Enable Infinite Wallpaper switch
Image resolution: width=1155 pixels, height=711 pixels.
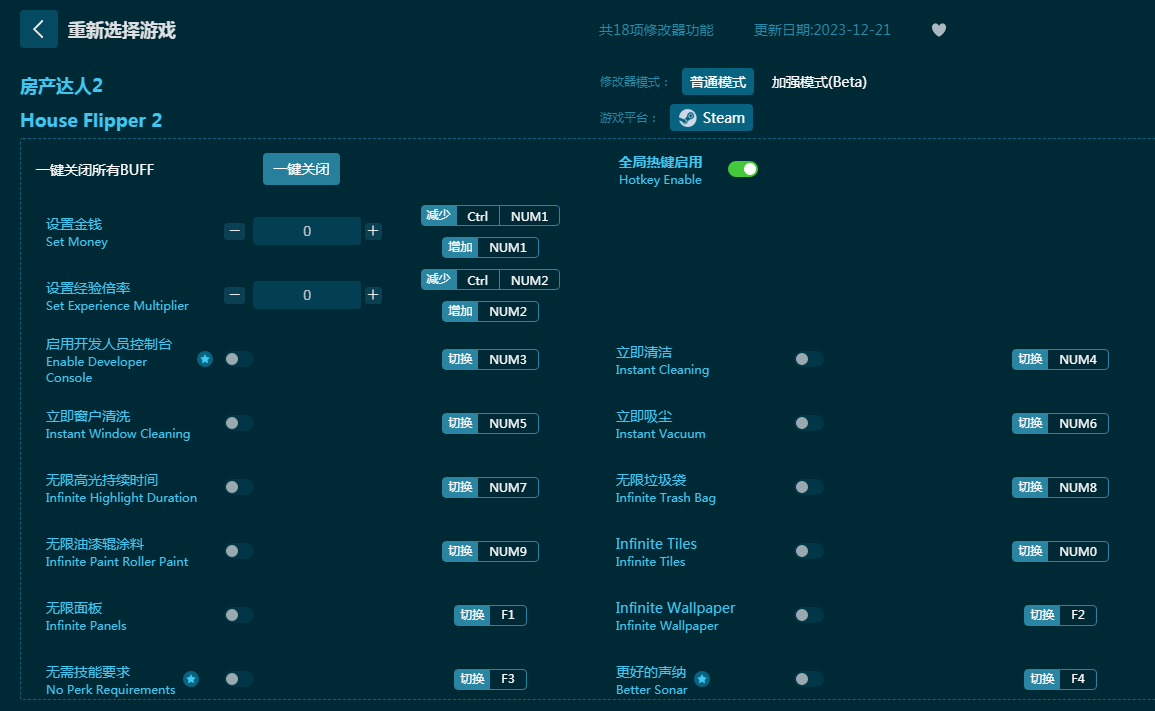click(x=809, y=615)
